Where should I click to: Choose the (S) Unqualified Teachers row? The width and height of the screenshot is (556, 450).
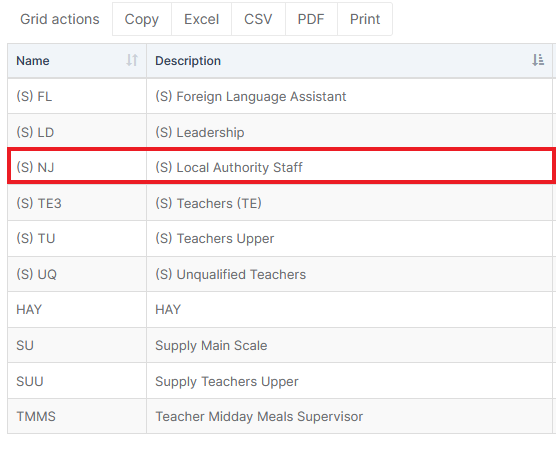(x=282, y=274)
